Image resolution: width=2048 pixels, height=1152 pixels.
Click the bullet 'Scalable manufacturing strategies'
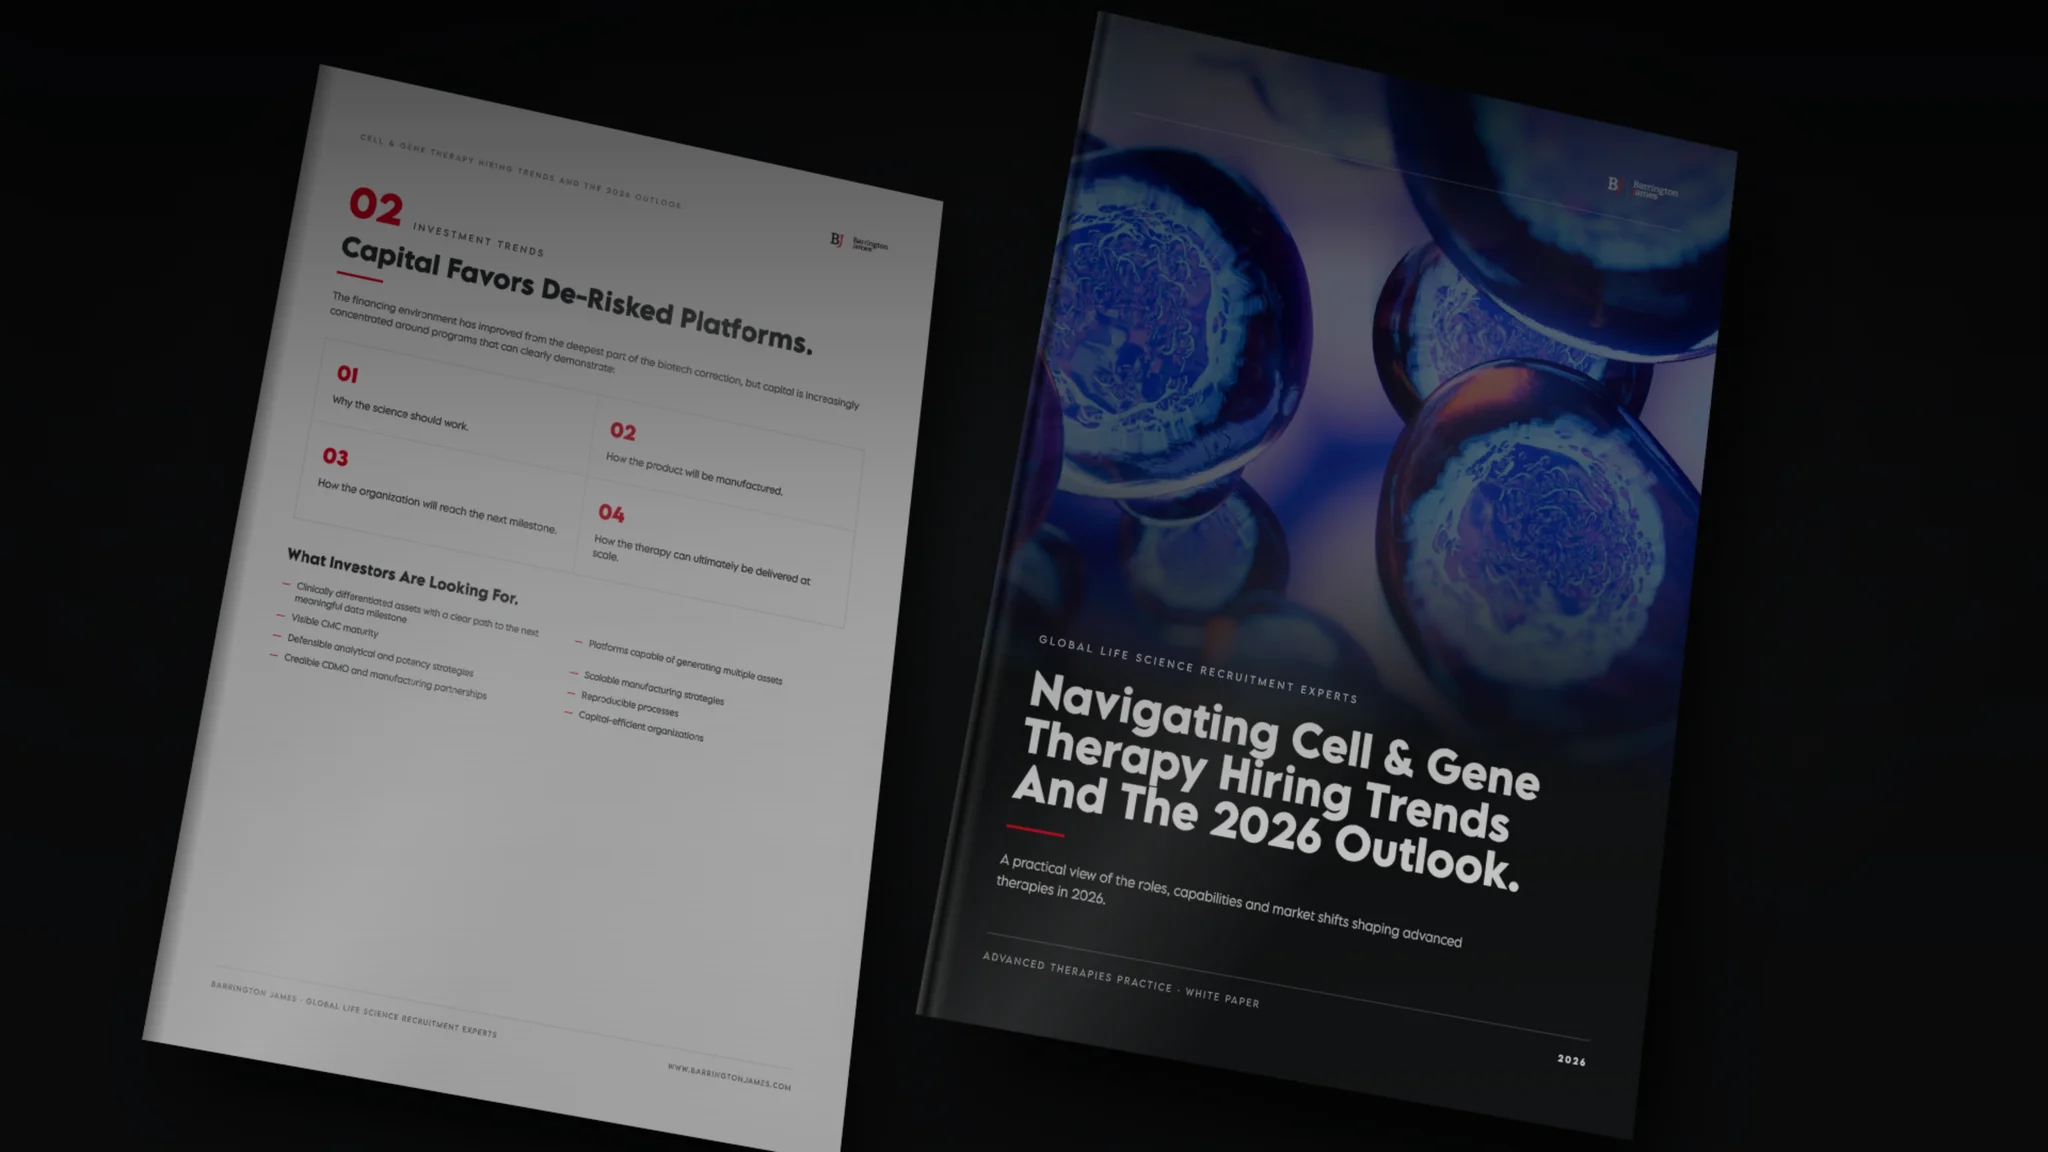pos(654,688)
